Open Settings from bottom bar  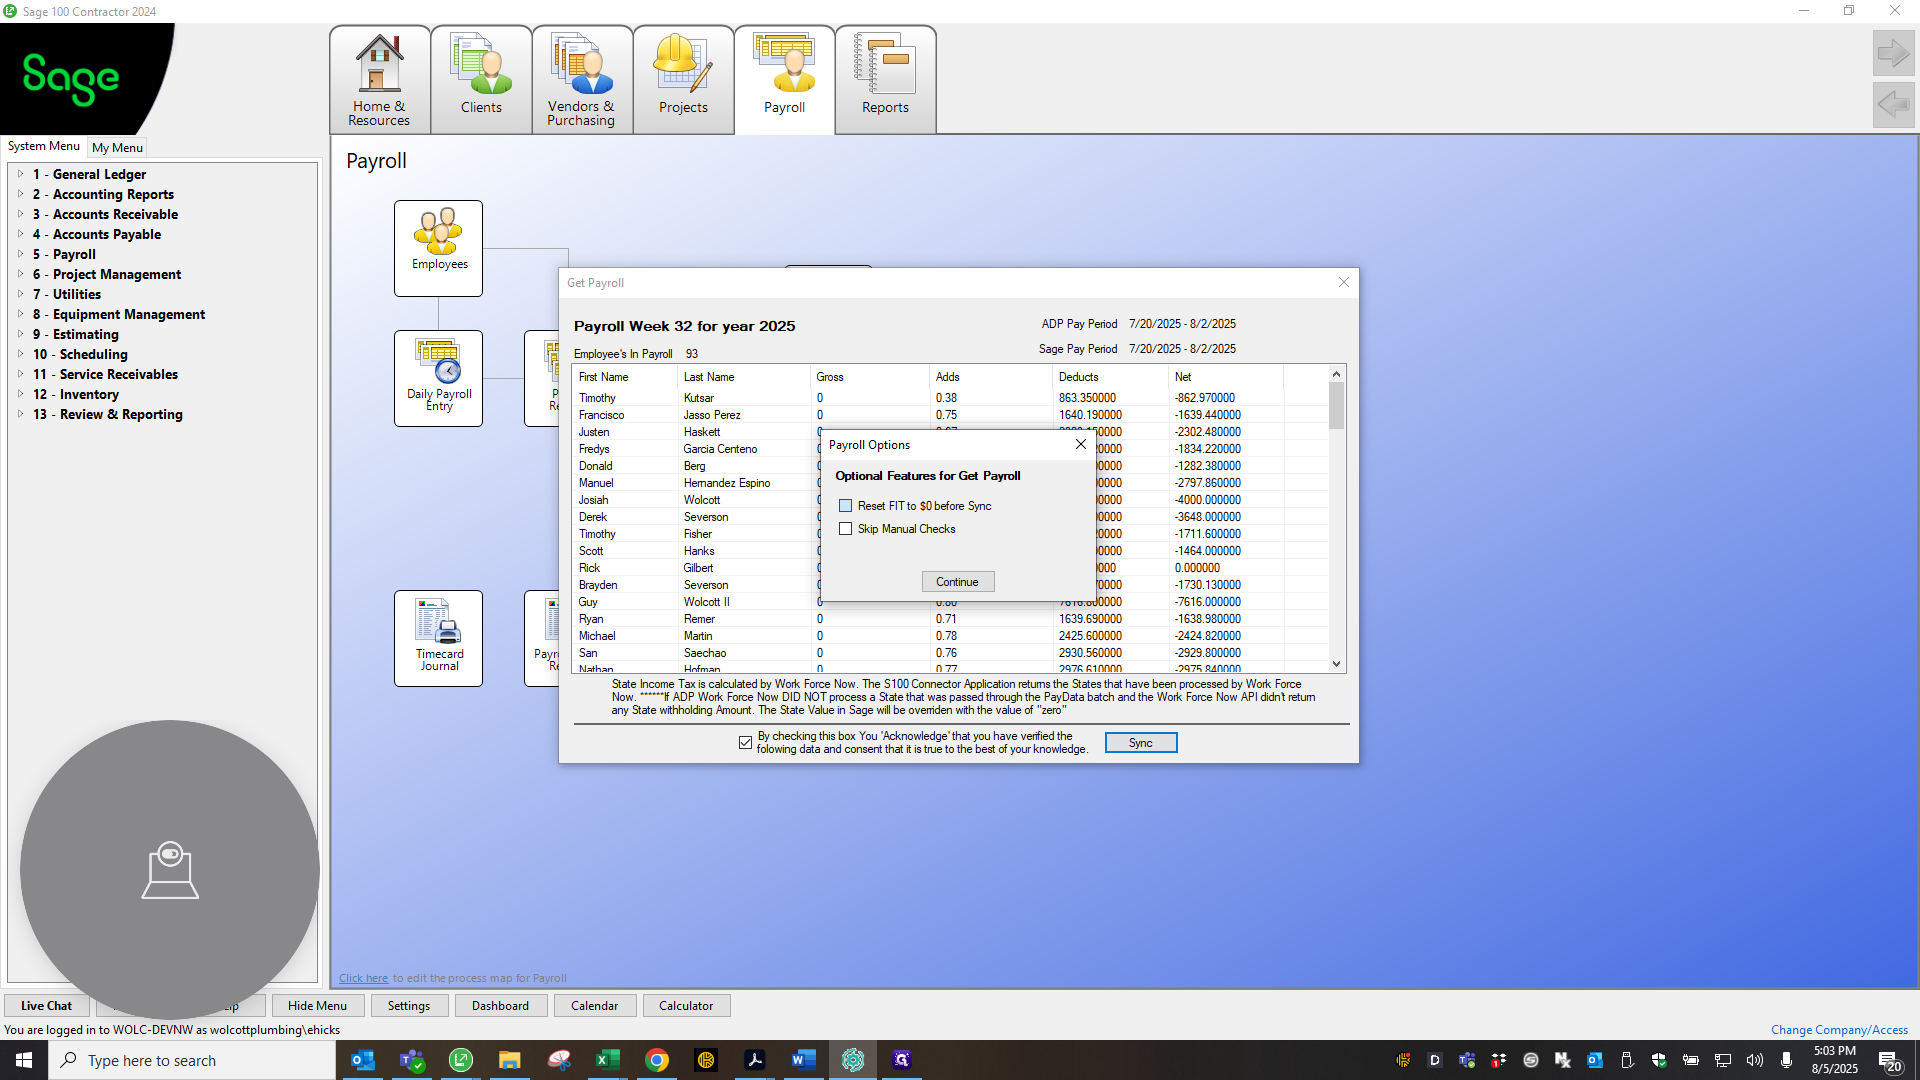[x=409, y=1006]
